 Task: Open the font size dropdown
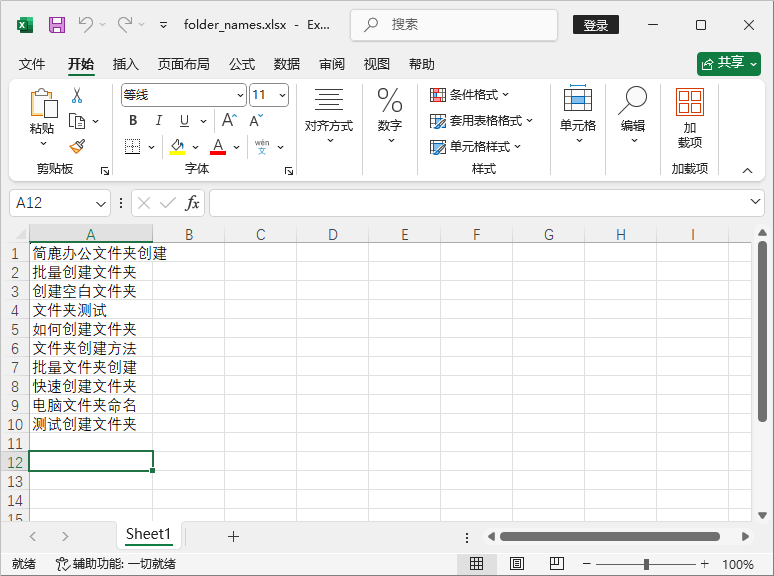click(282, 95)
